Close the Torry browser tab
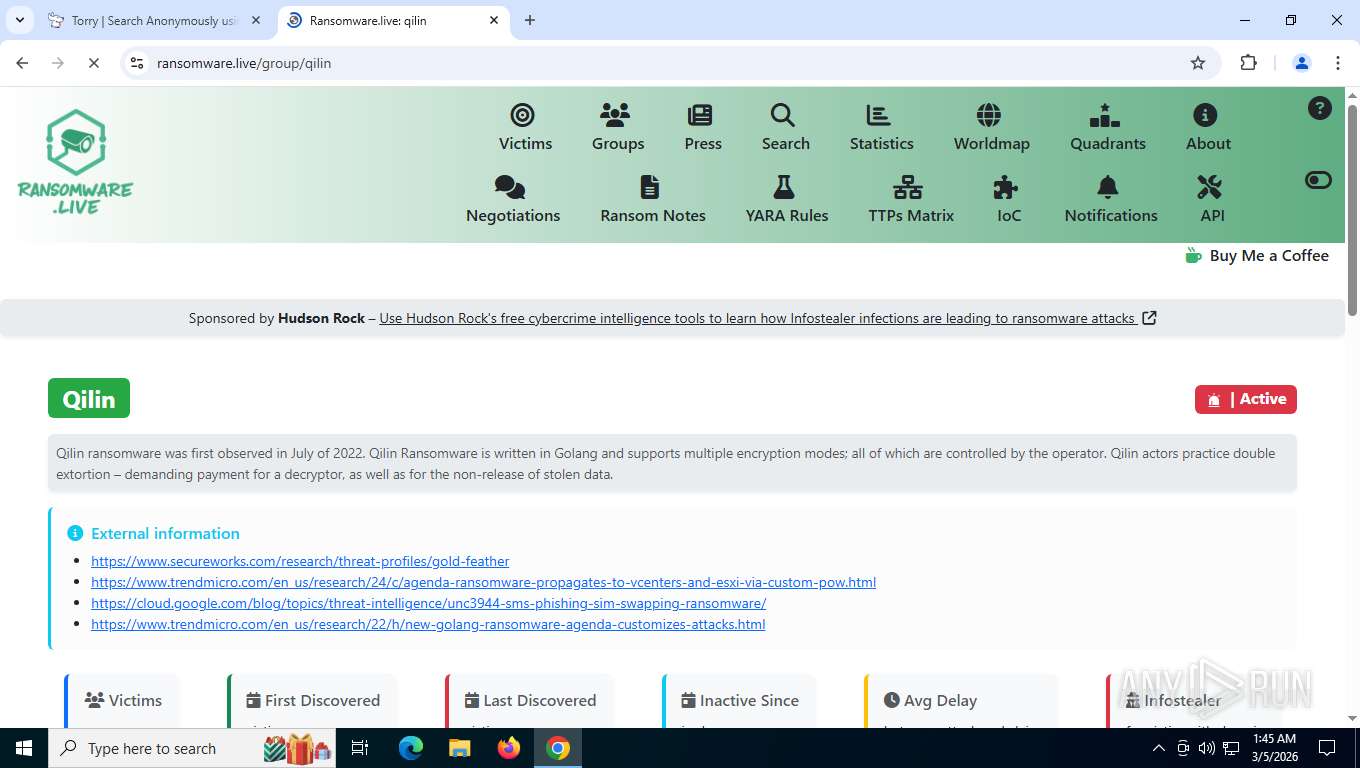This screenshot has width=1360, height=768. 256,20
